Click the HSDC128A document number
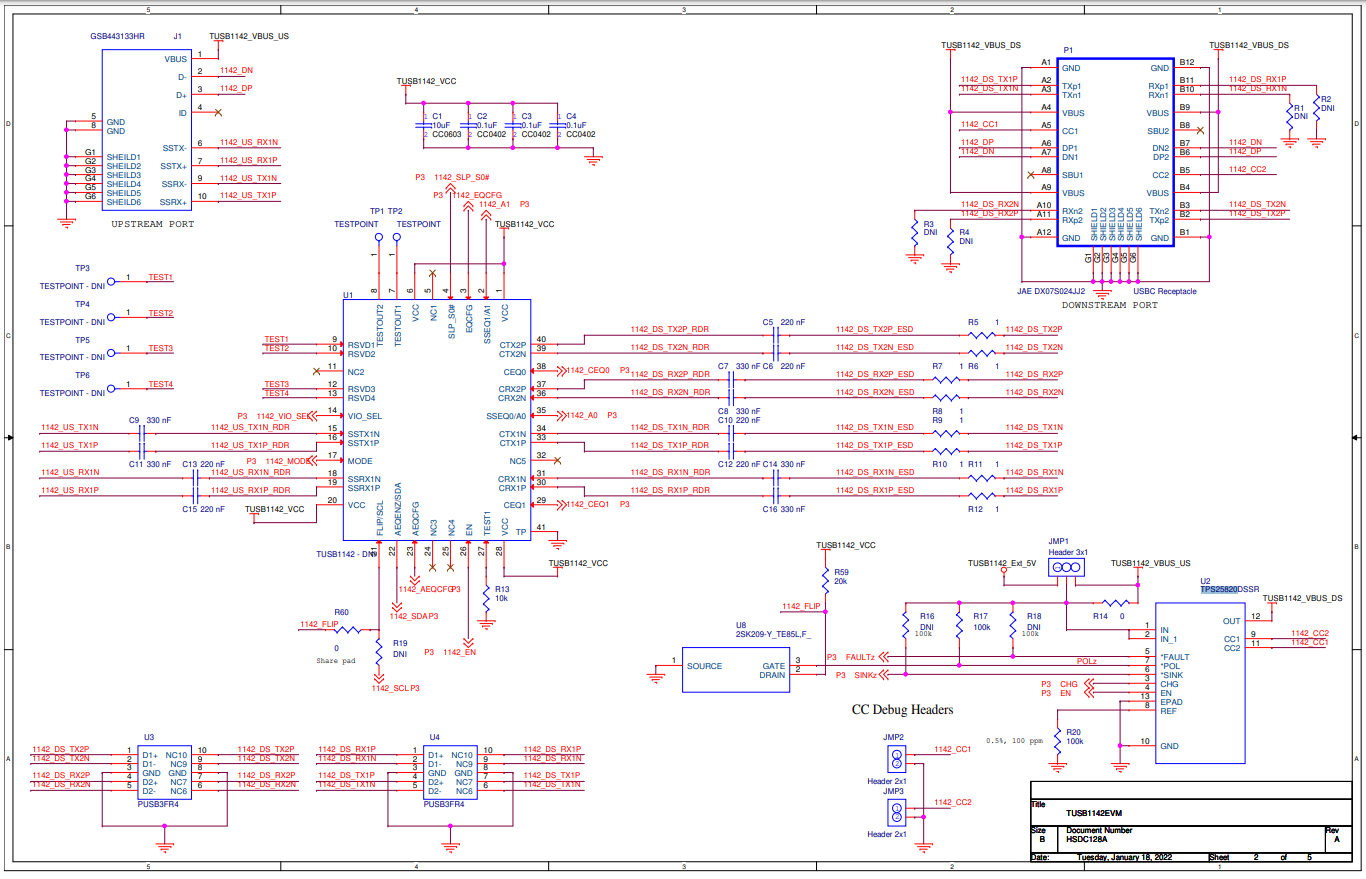This screenshot has height=879, width=1366. pos(1085,840)
